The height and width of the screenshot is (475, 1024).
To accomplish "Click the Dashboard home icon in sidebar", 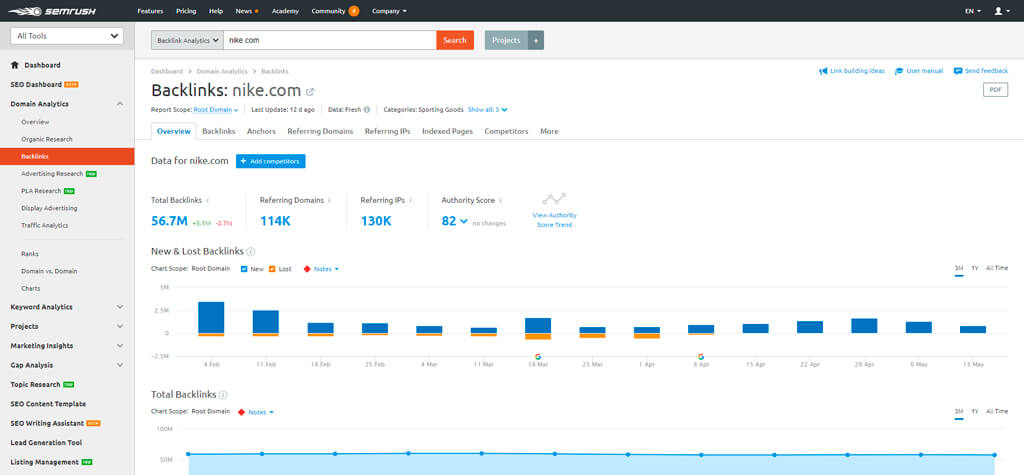I will click(14, 65).
